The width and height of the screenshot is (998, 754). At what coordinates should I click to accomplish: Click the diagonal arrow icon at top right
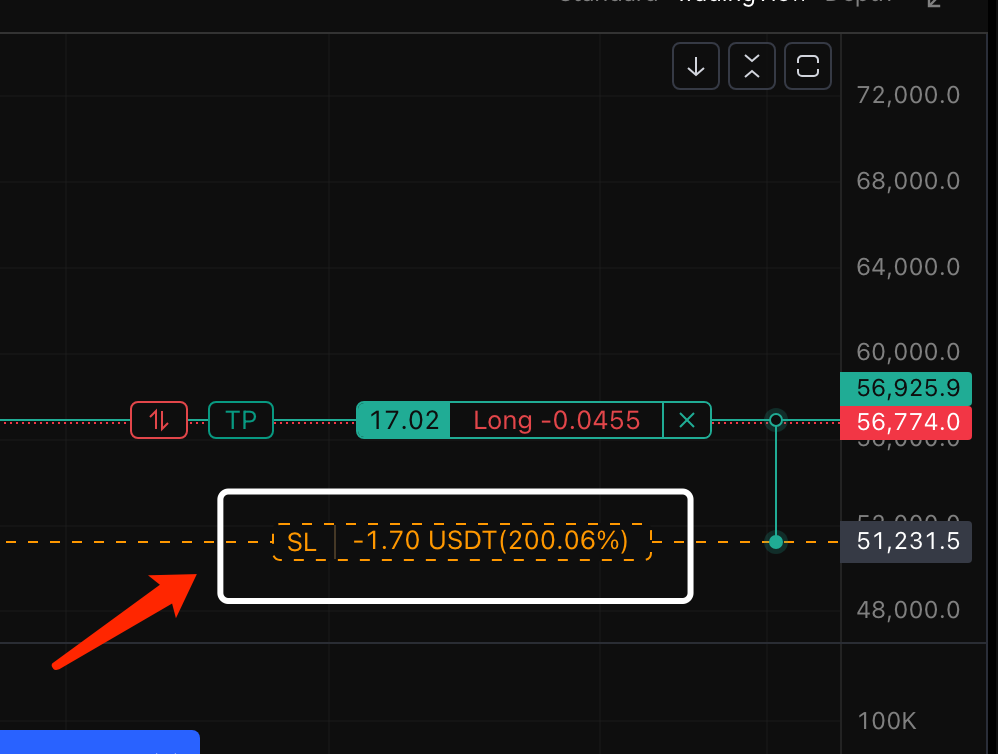[x=935, y=3]
